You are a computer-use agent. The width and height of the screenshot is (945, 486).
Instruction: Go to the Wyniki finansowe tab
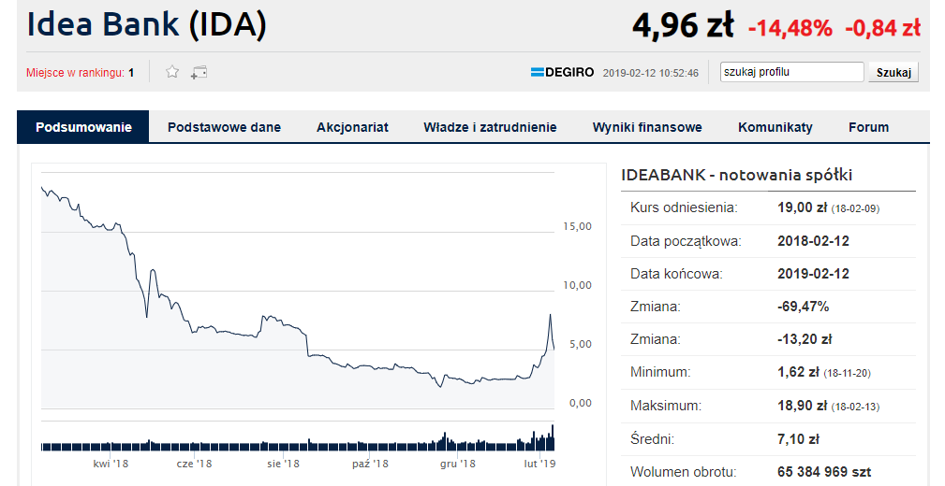coord(647,127)
